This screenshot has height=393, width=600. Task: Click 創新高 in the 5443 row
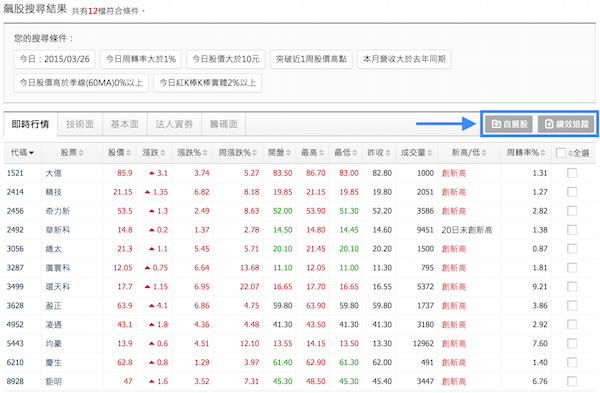(x=454, y=343)
